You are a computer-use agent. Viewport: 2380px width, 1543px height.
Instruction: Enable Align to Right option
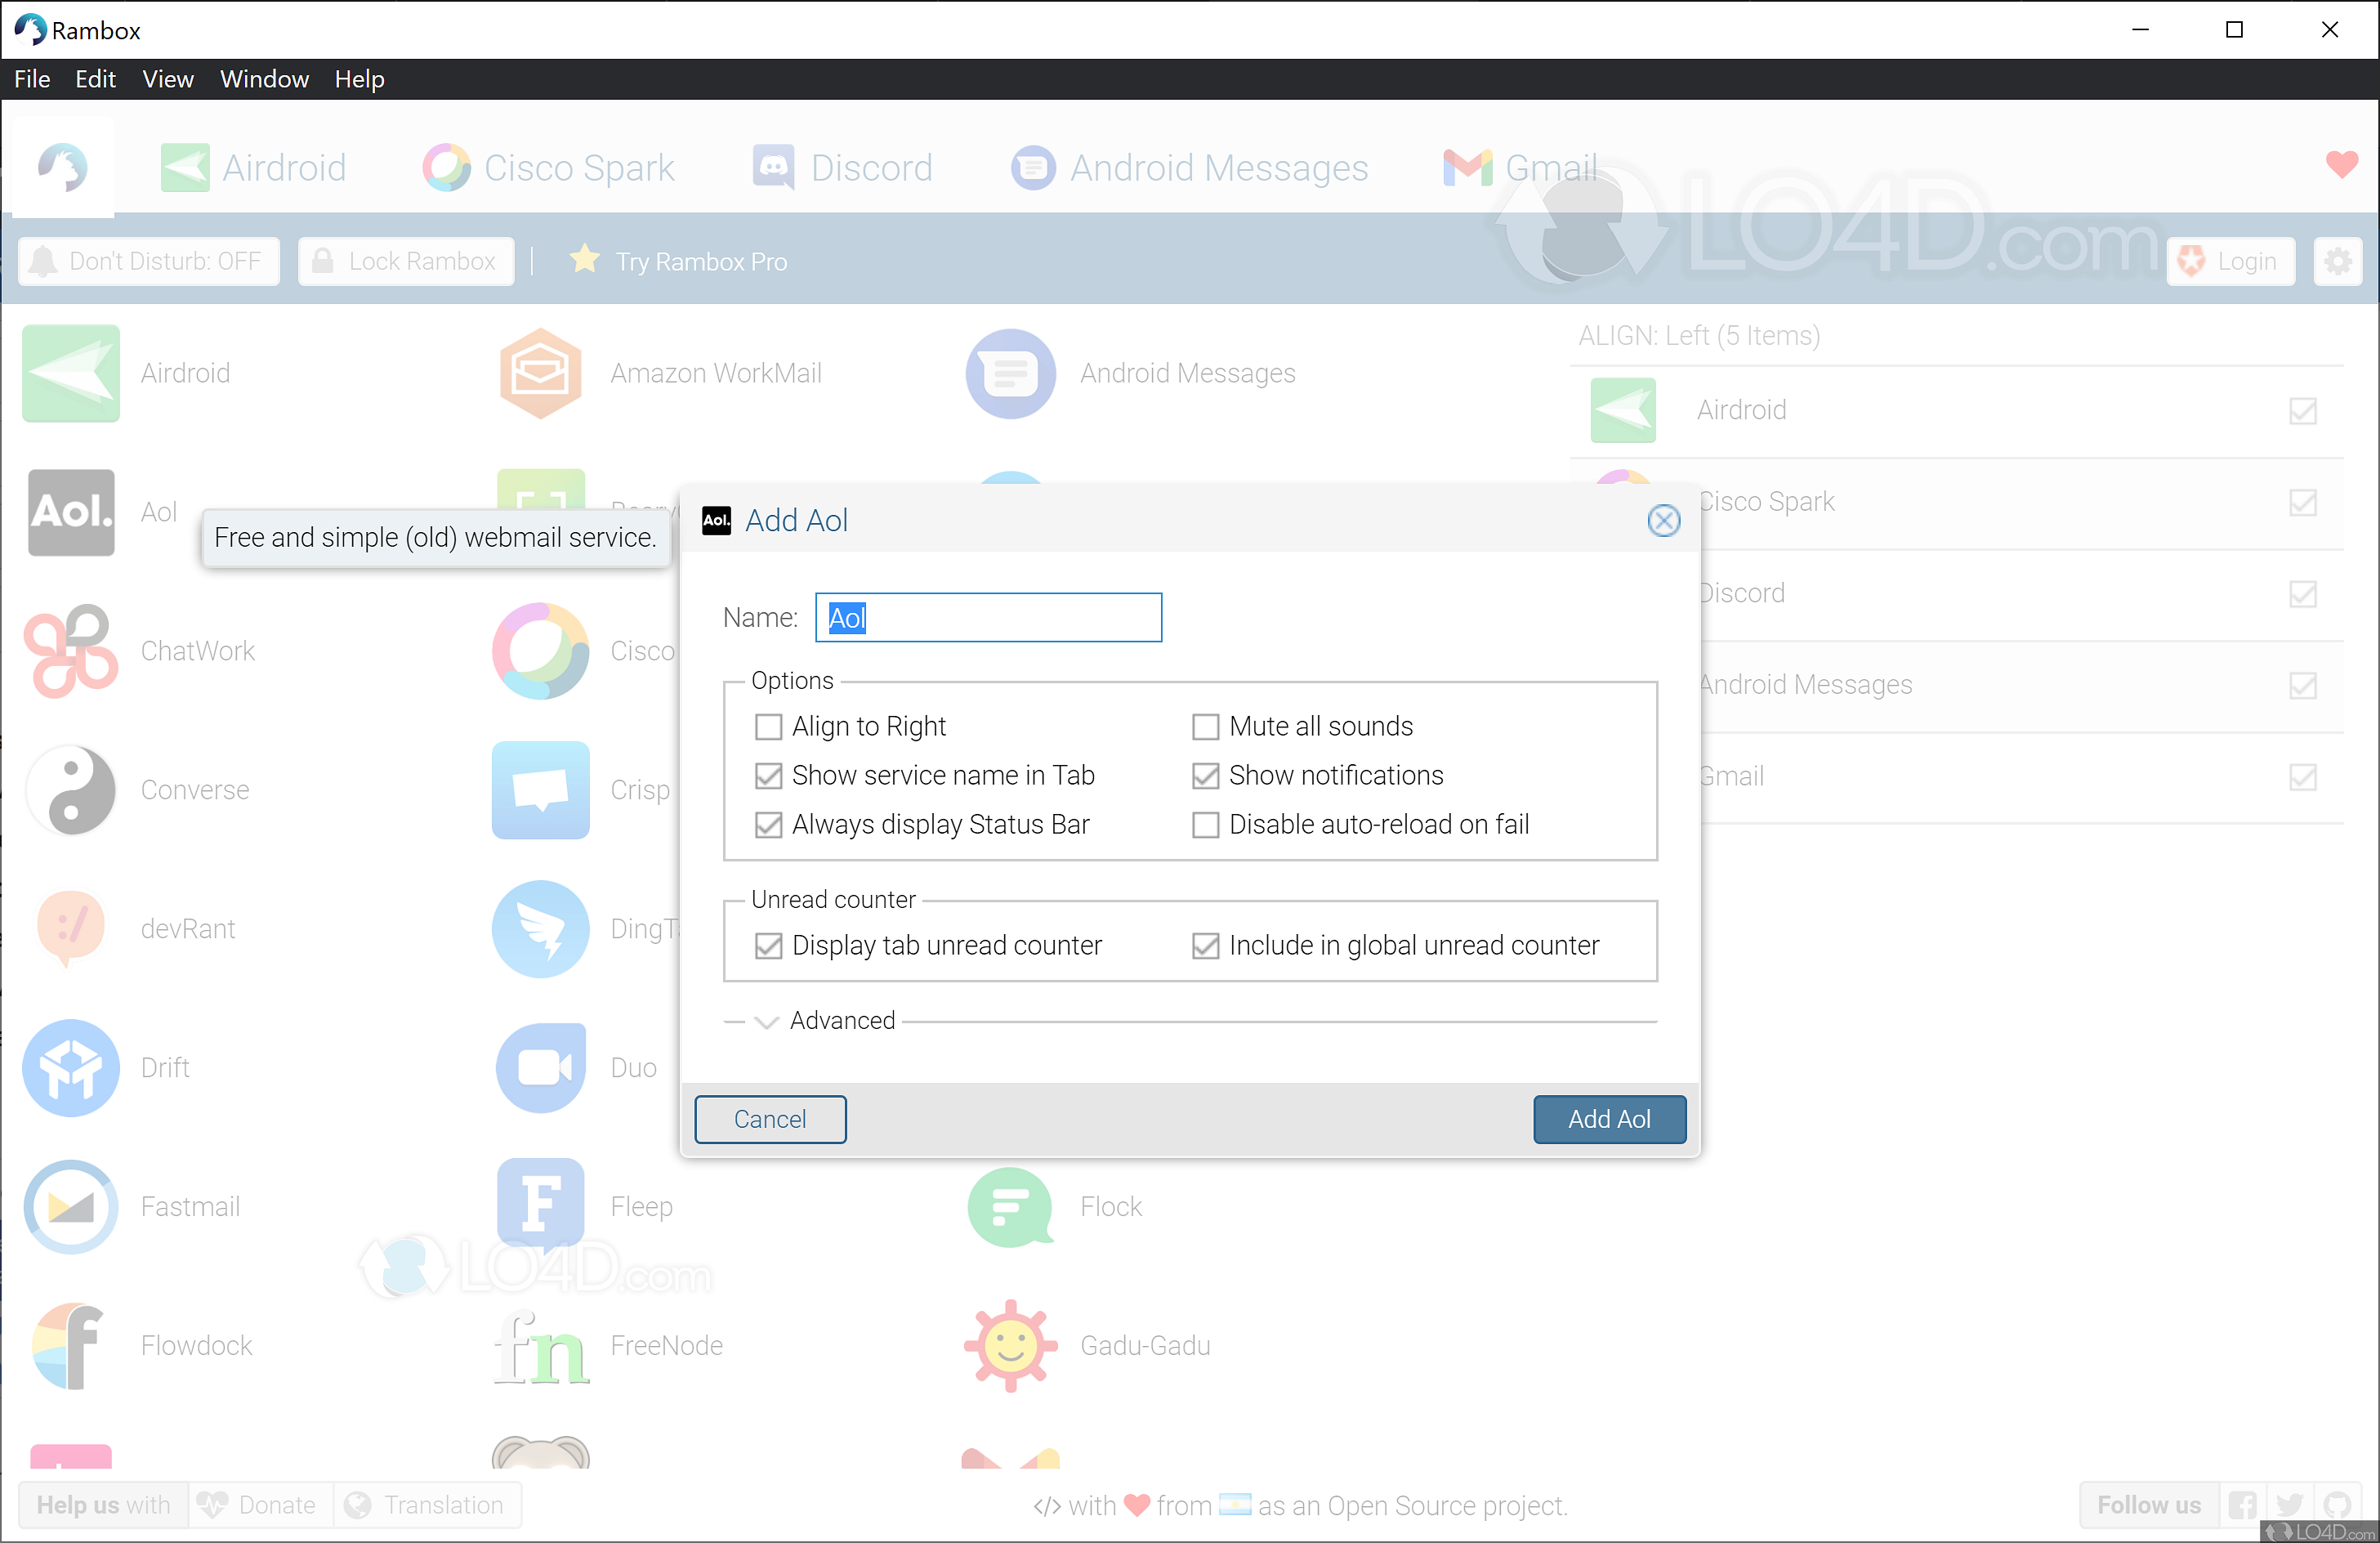click(x=768, y=727)
